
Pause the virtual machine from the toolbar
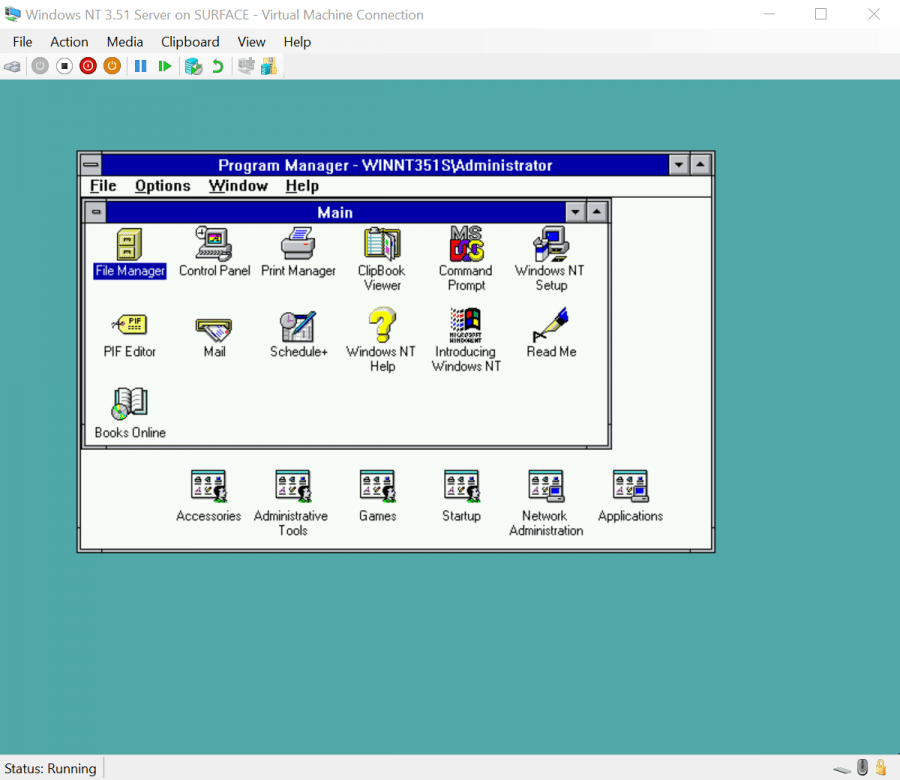coord(140,66)
